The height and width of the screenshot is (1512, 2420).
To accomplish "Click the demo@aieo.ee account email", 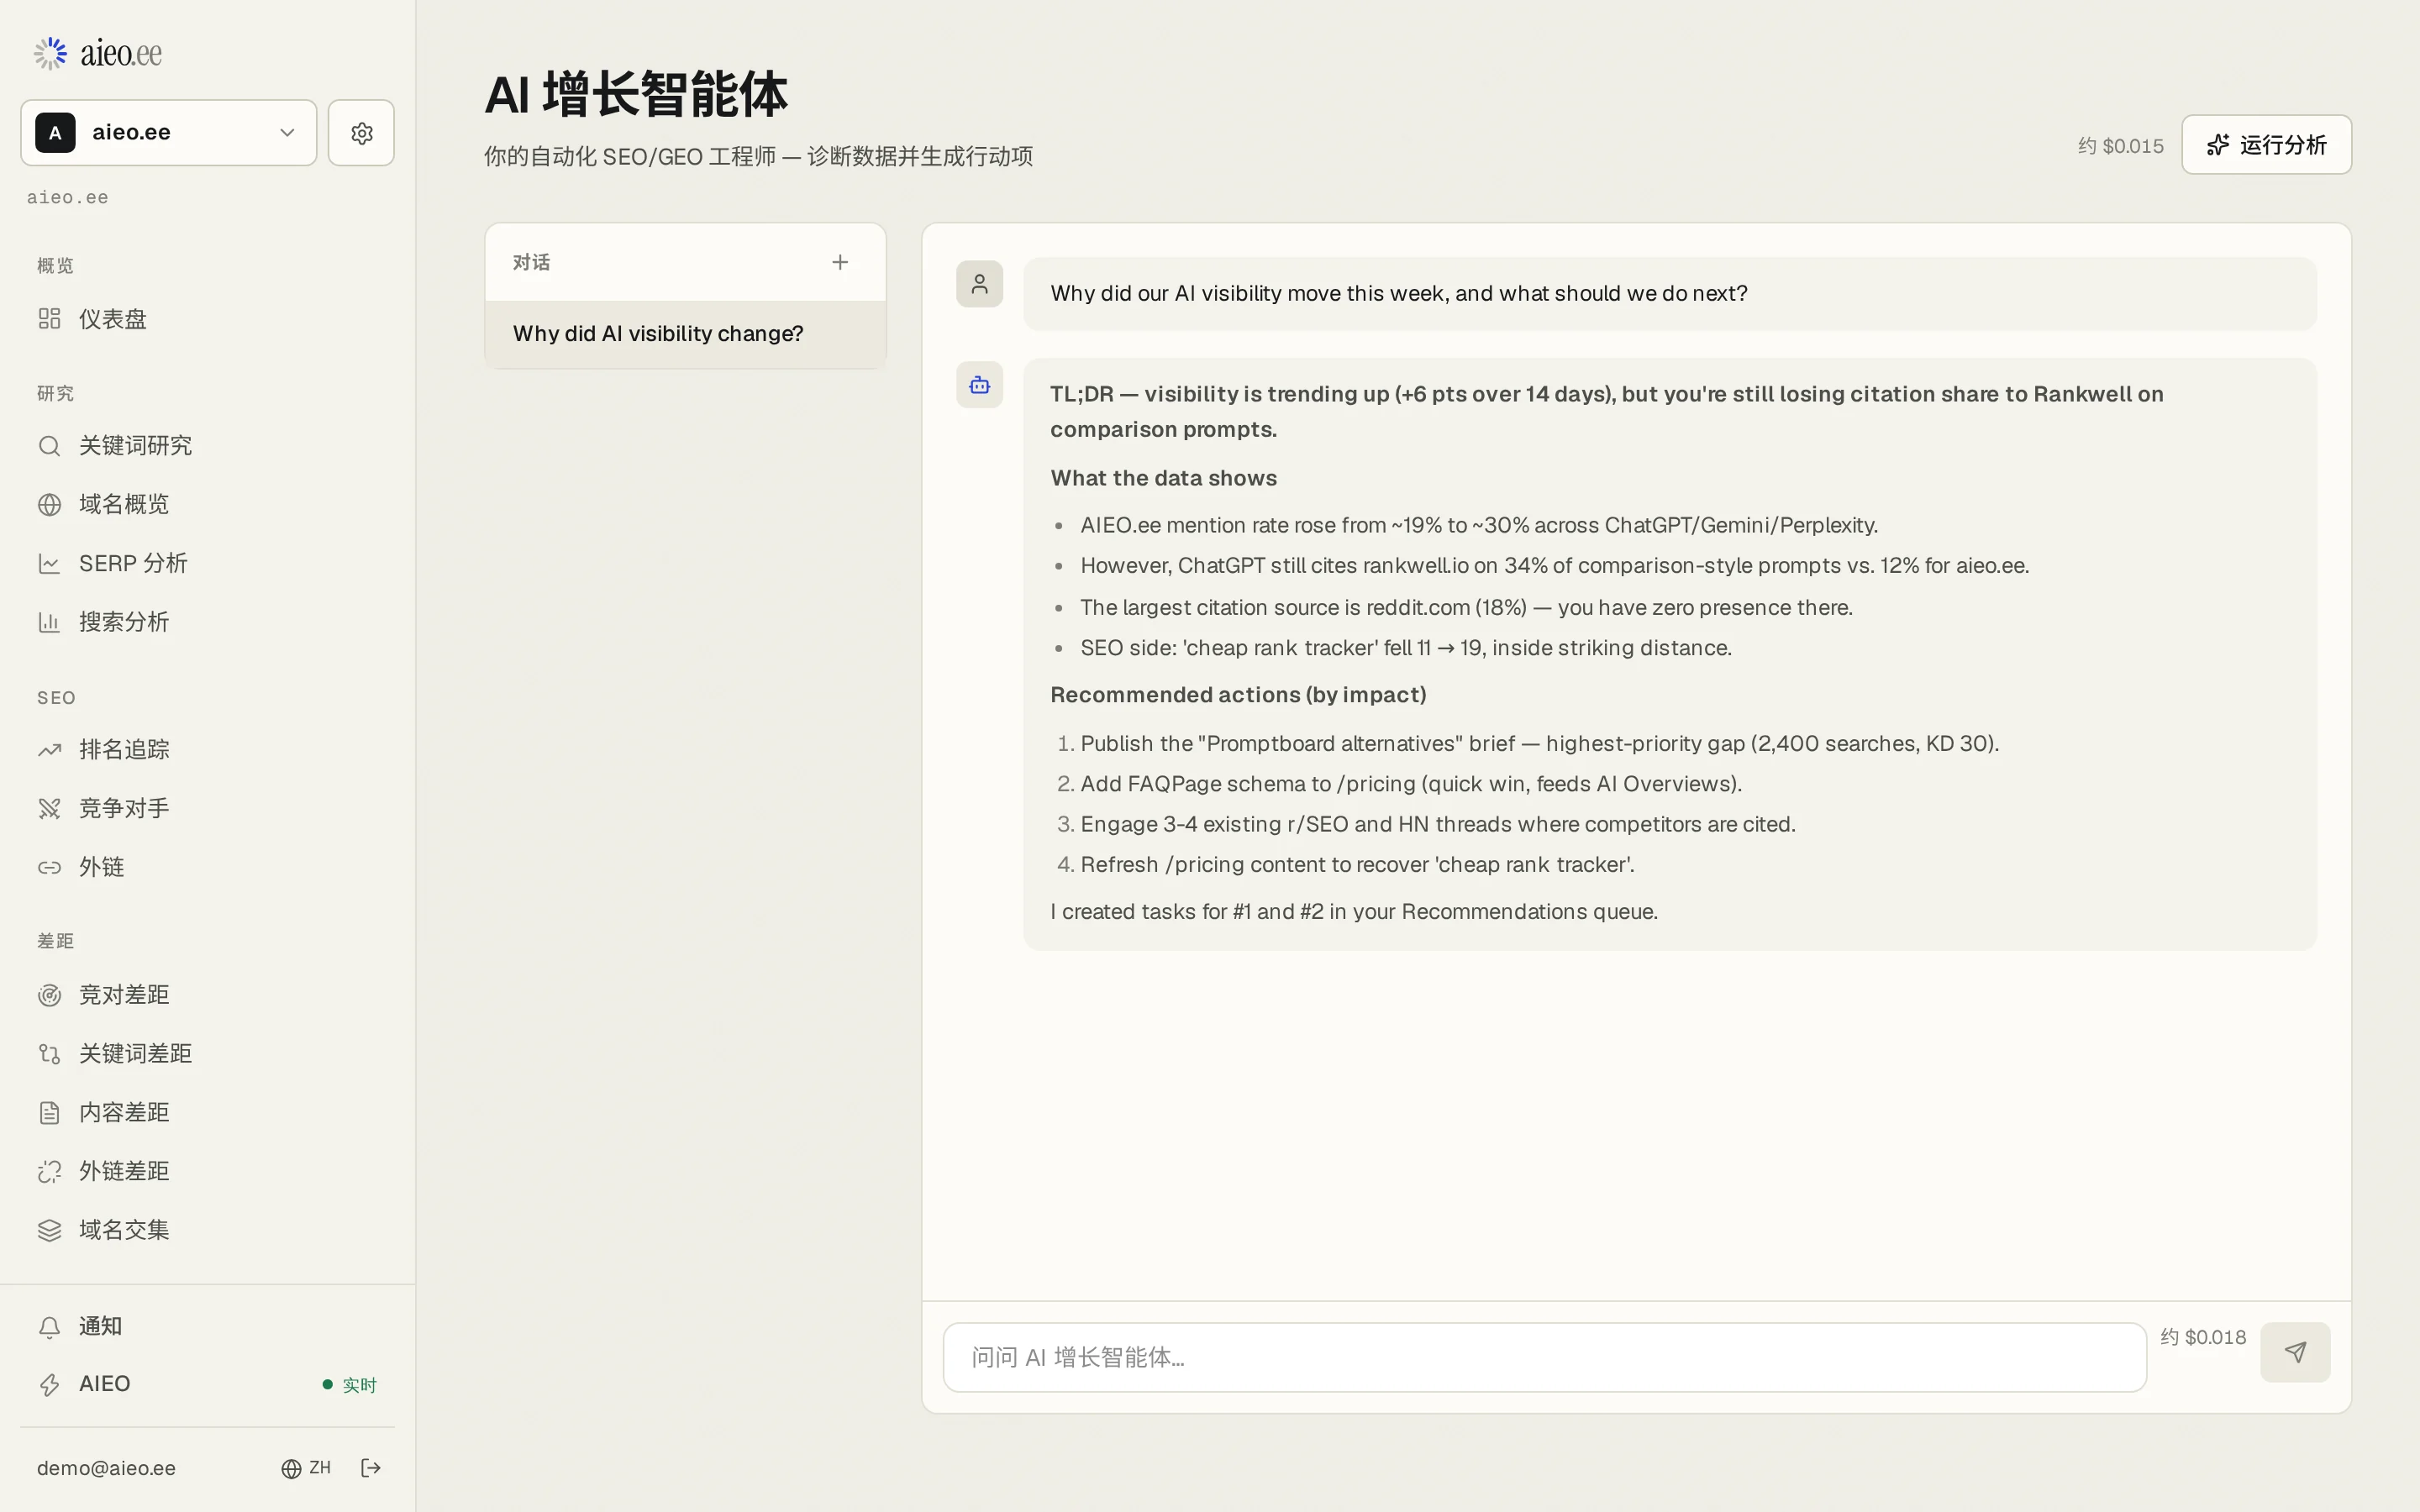I will pos(106,1468).
